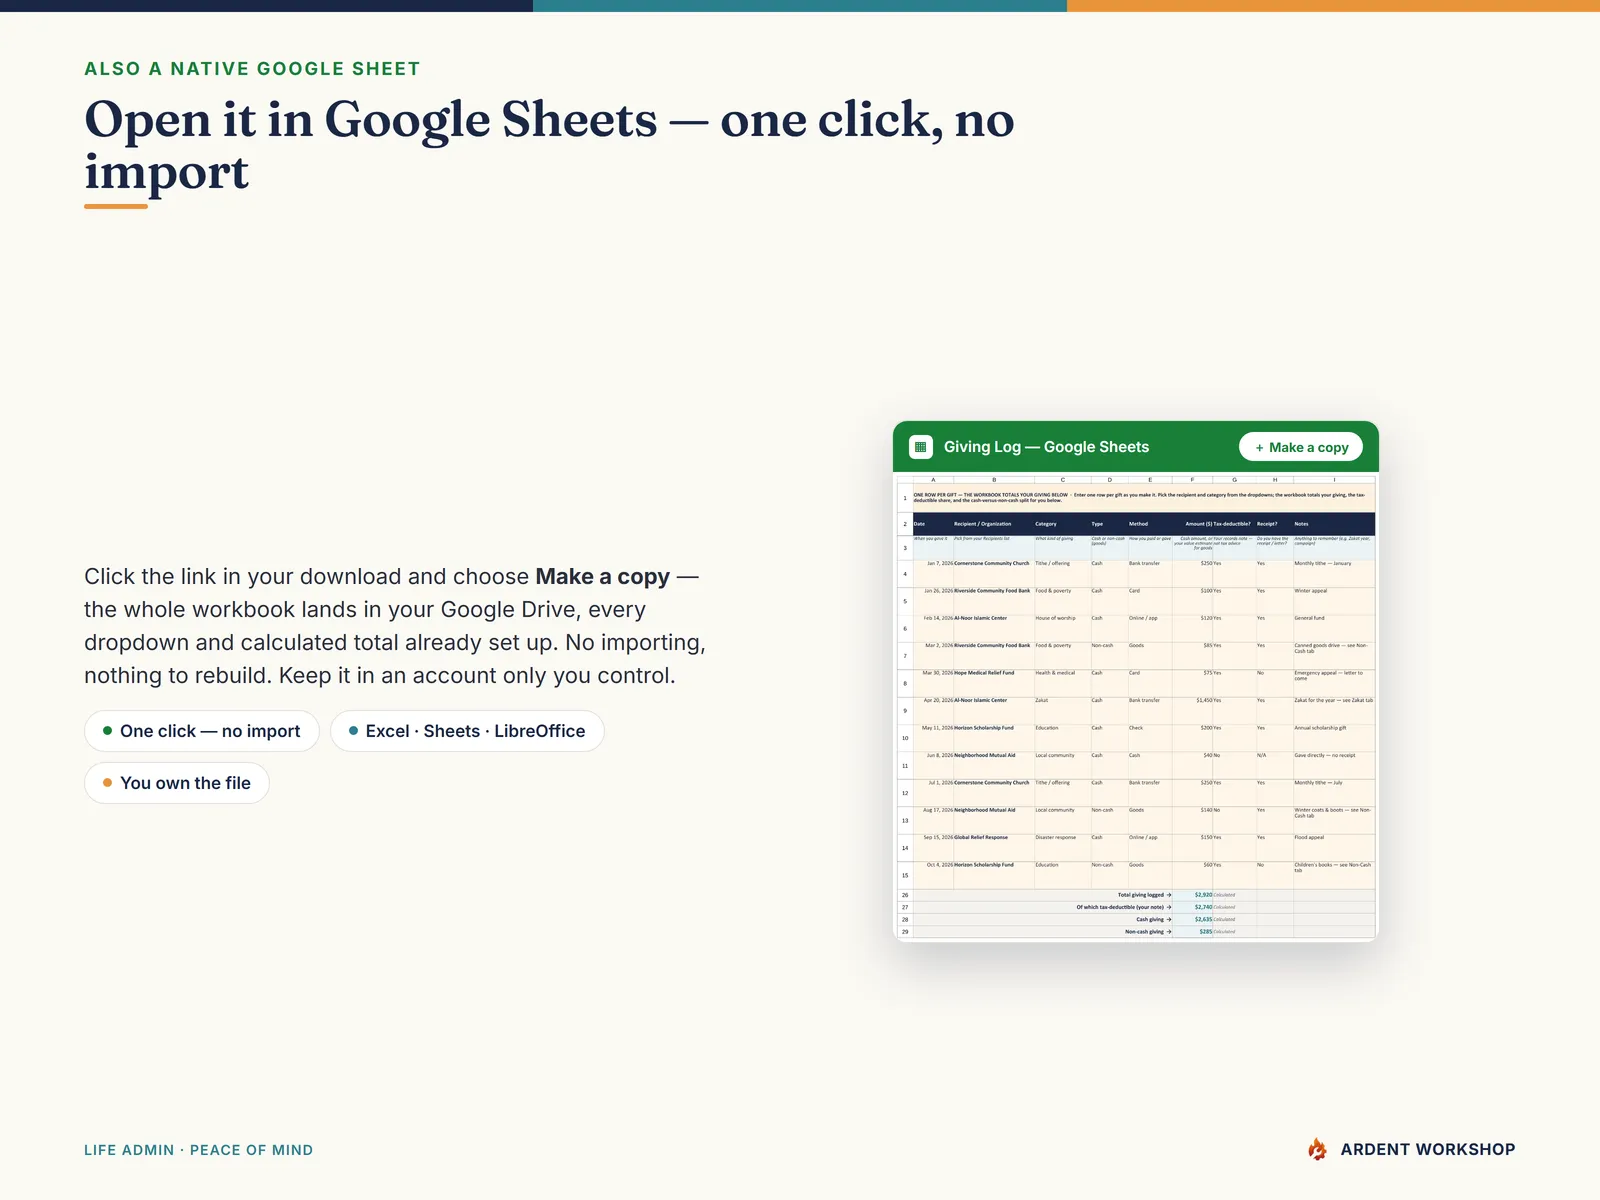
Task: Click the 'Total giving logged' label
Action: (1144, 895)
